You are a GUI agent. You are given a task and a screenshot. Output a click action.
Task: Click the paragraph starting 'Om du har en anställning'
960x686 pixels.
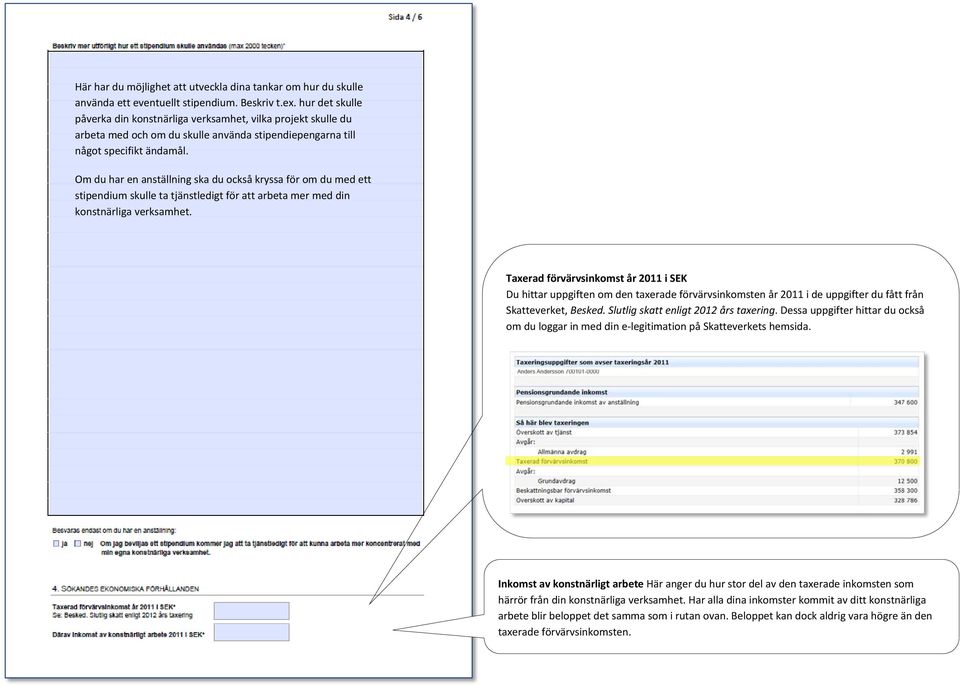pos(223,195)
